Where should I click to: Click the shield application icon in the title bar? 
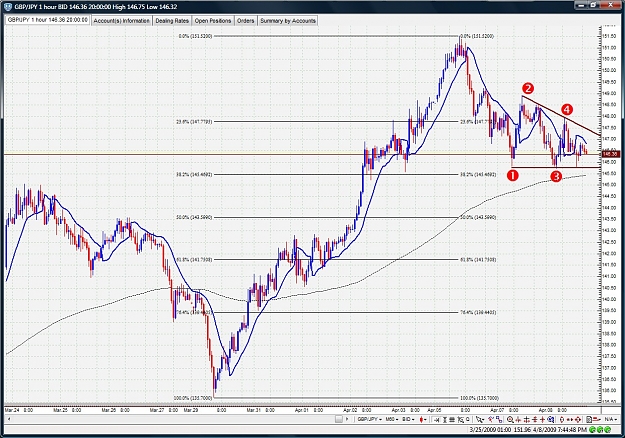[8, 7]
